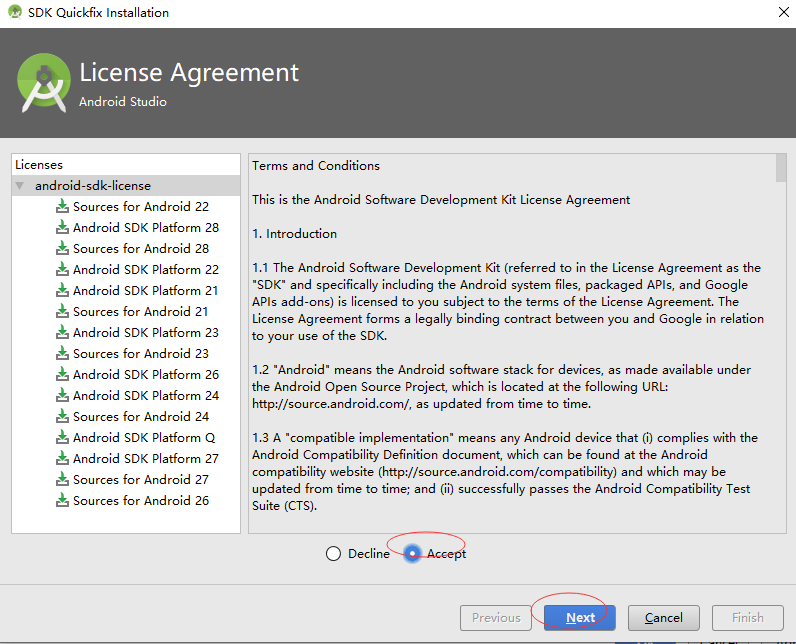Click download icon beside Android SDK Platform 21
This screenshot has width=796, height=644.
click(x=62, y=290)
